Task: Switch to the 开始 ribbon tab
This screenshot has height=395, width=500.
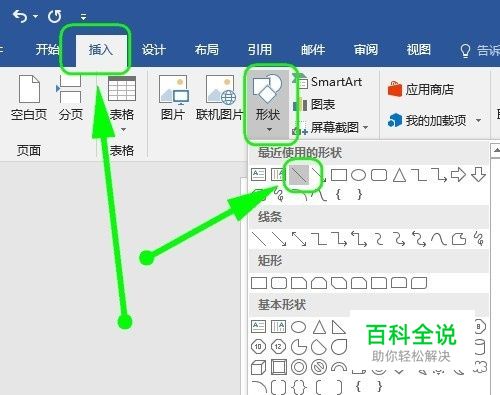Action: [47, 50]
